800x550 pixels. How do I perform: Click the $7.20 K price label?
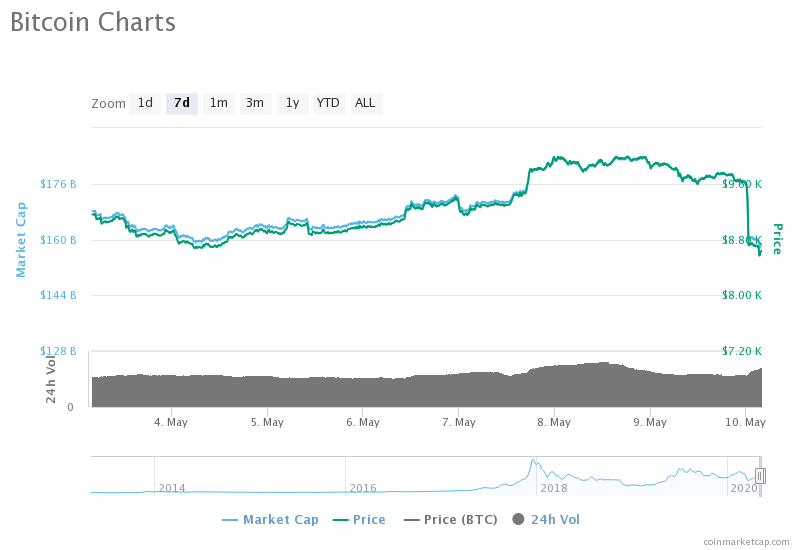(742, 351)
